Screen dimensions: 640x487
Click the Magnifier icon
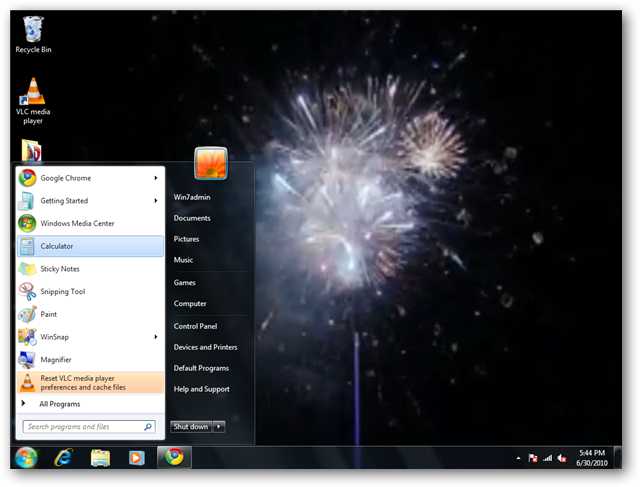point(27,360)
